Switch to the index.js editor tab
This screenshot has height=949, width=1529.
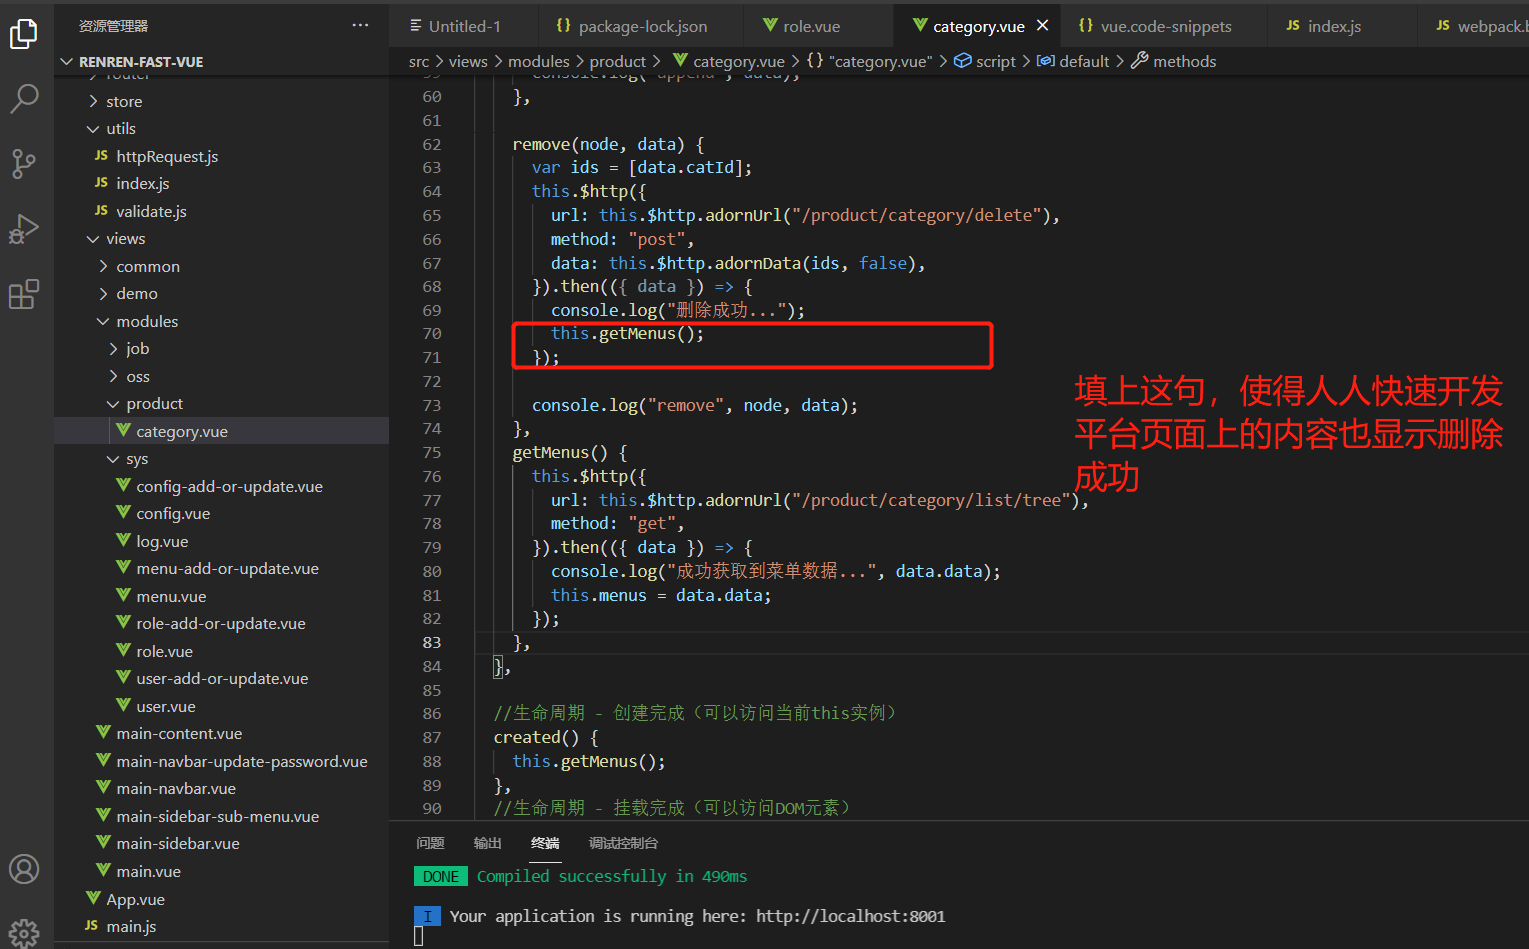(1323, 26)
